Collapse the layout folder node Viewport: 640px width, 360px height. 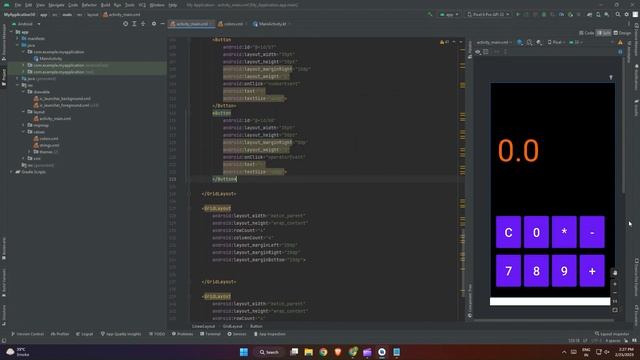[24, 111]
